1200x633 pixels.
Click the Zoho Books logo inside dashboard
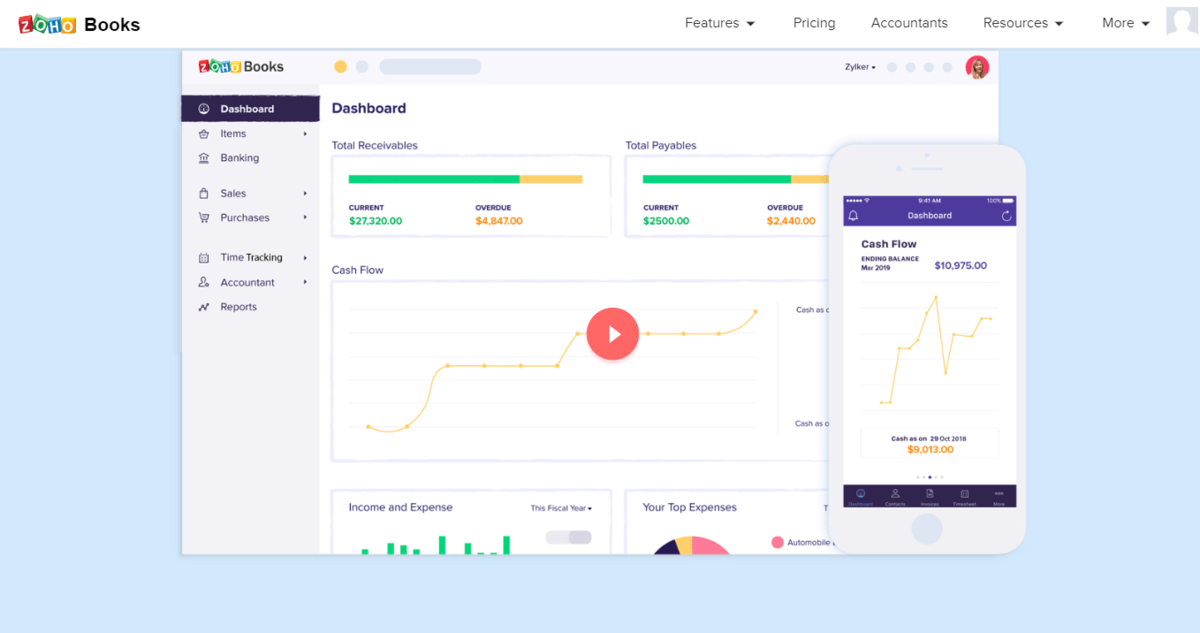coord(241,67)
